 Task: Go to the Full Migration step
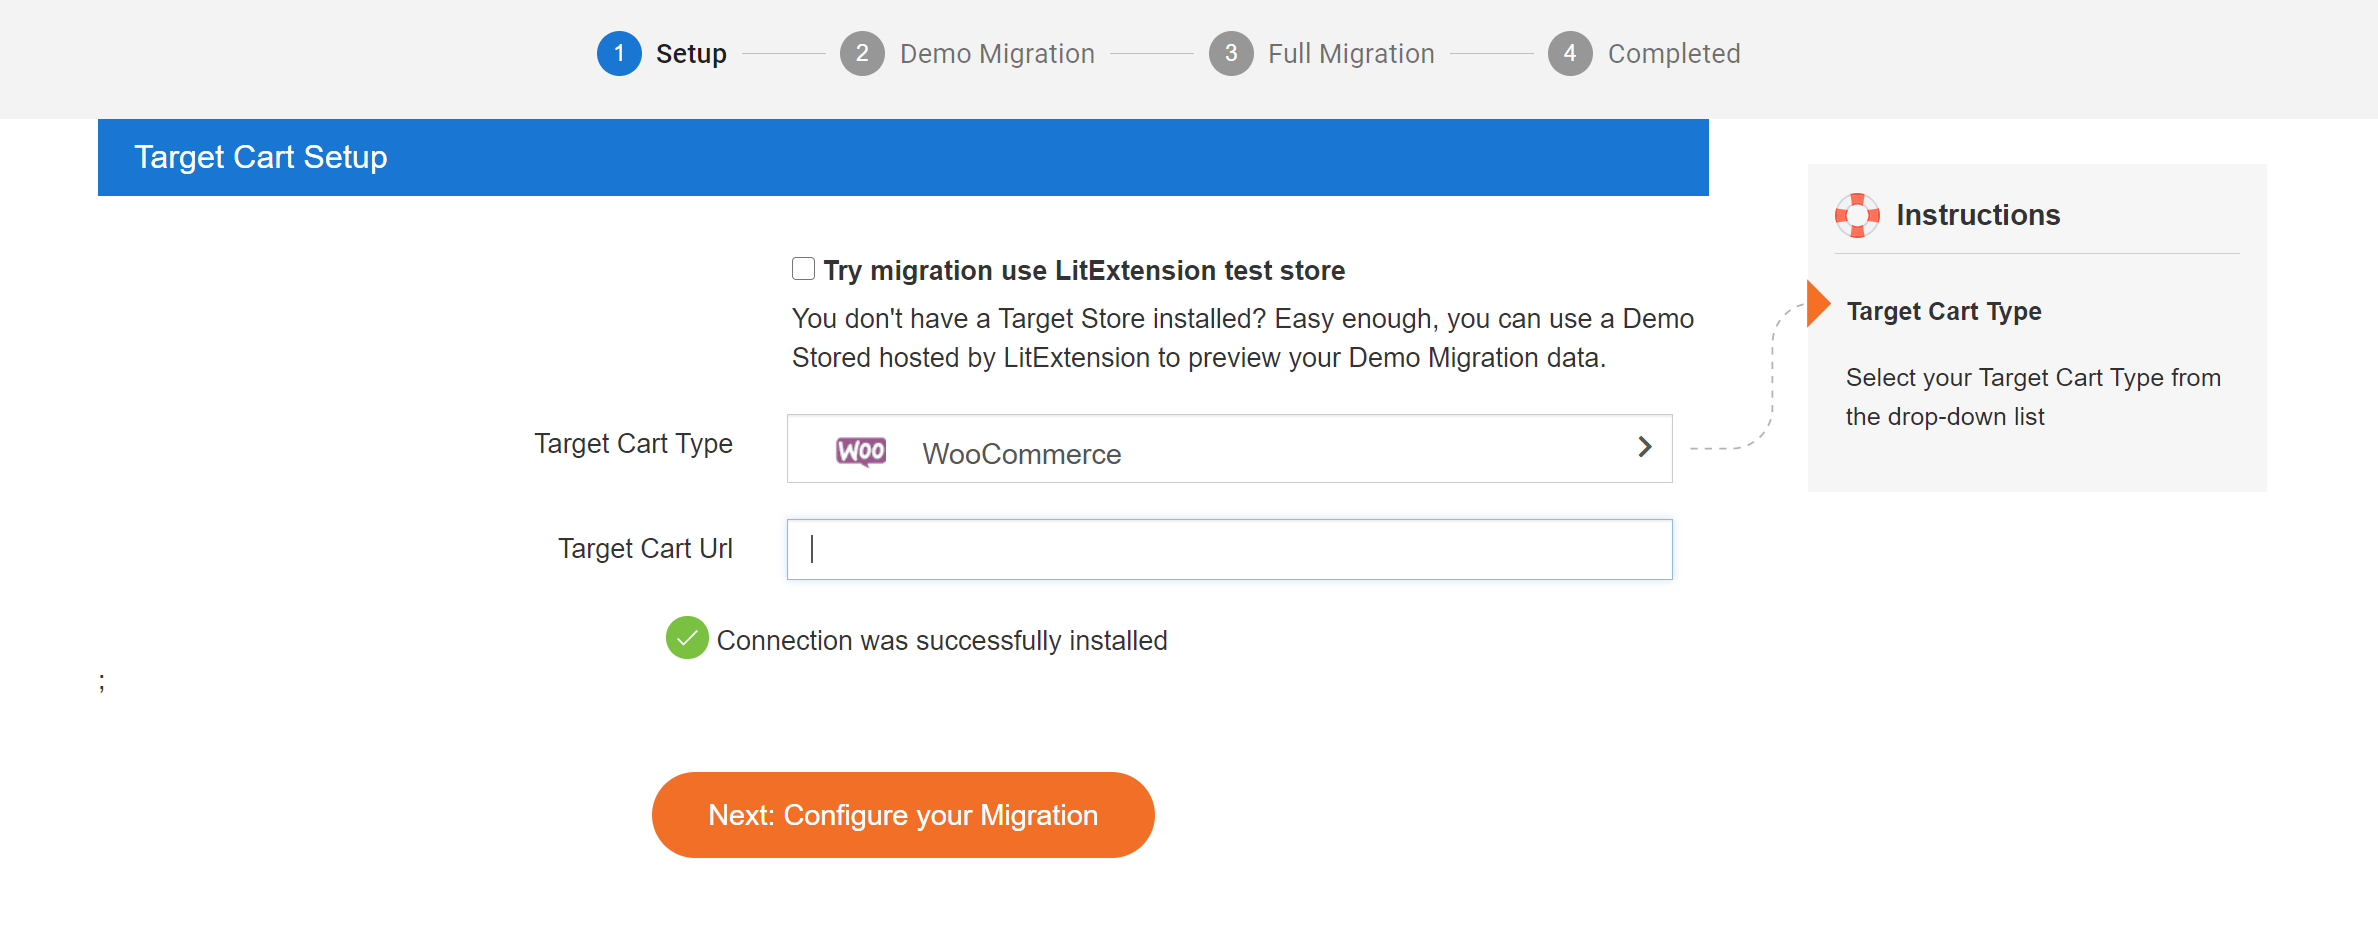(x=1351, y=54)
